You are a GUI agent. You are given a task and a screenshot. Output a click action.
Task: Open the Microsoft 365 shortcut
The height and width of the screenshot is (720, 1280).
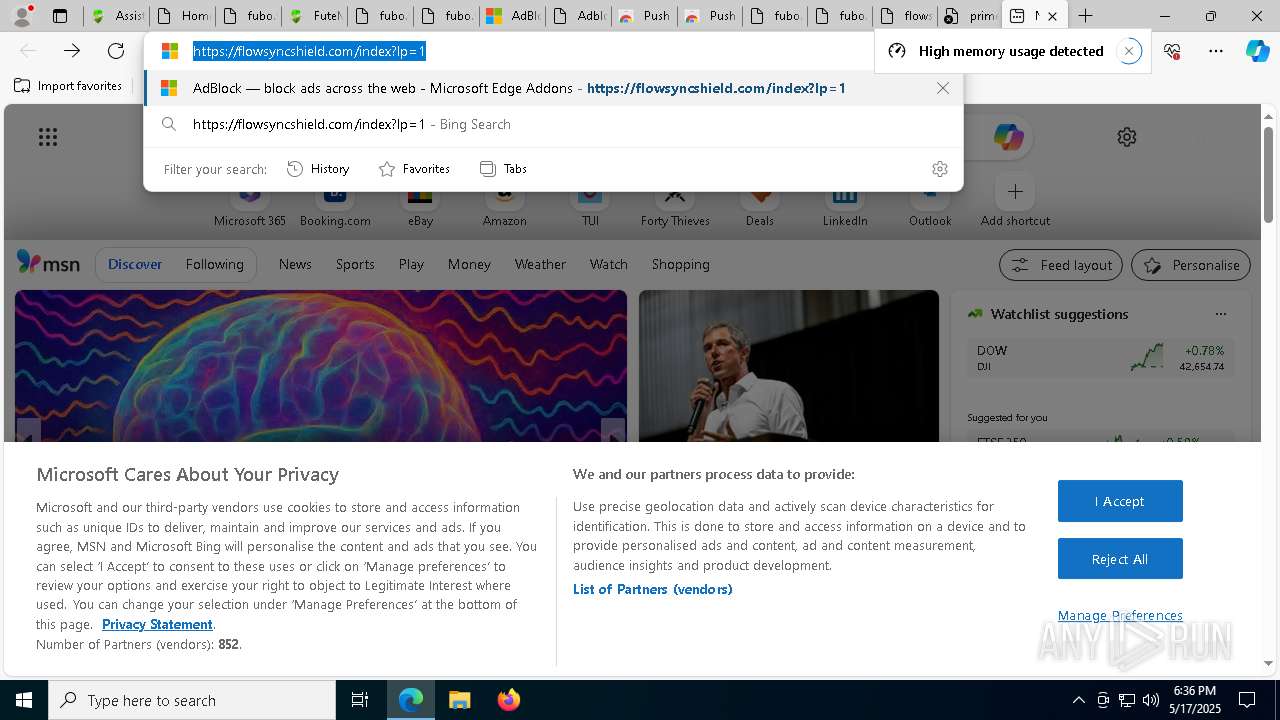[250, 205]
